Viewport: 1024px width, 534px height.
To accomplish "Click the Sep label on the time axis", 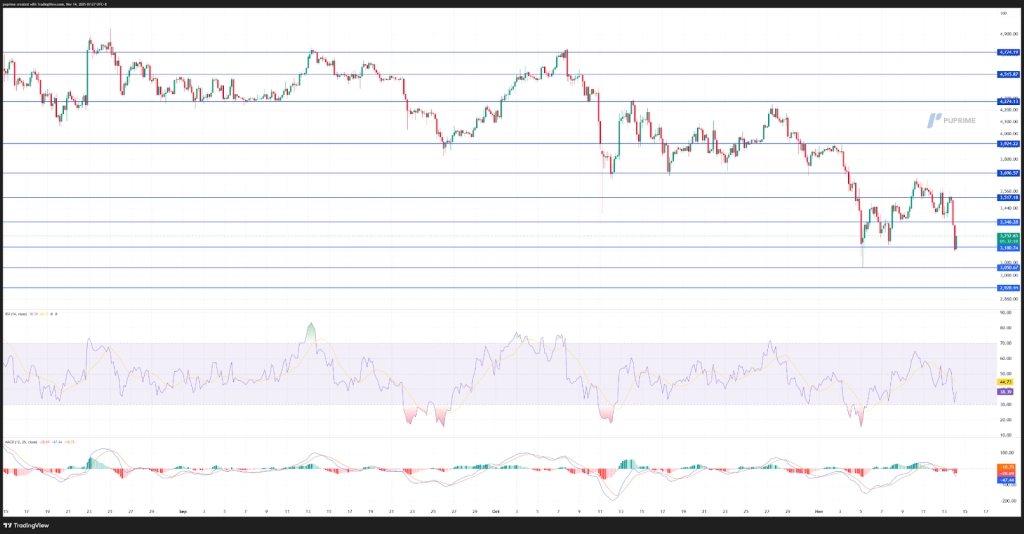I will pyautogui.click(x=184, y=511).
